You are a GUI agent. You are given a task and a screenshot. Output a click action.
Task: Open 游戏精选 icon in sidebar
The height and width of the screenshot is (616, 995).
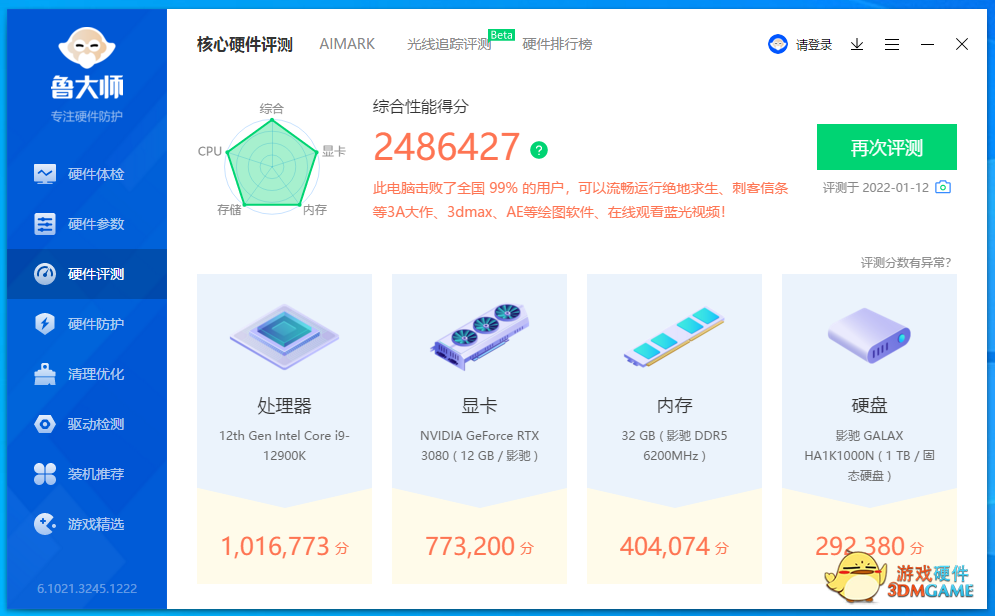pyautogui.click(x=44, y=524)
